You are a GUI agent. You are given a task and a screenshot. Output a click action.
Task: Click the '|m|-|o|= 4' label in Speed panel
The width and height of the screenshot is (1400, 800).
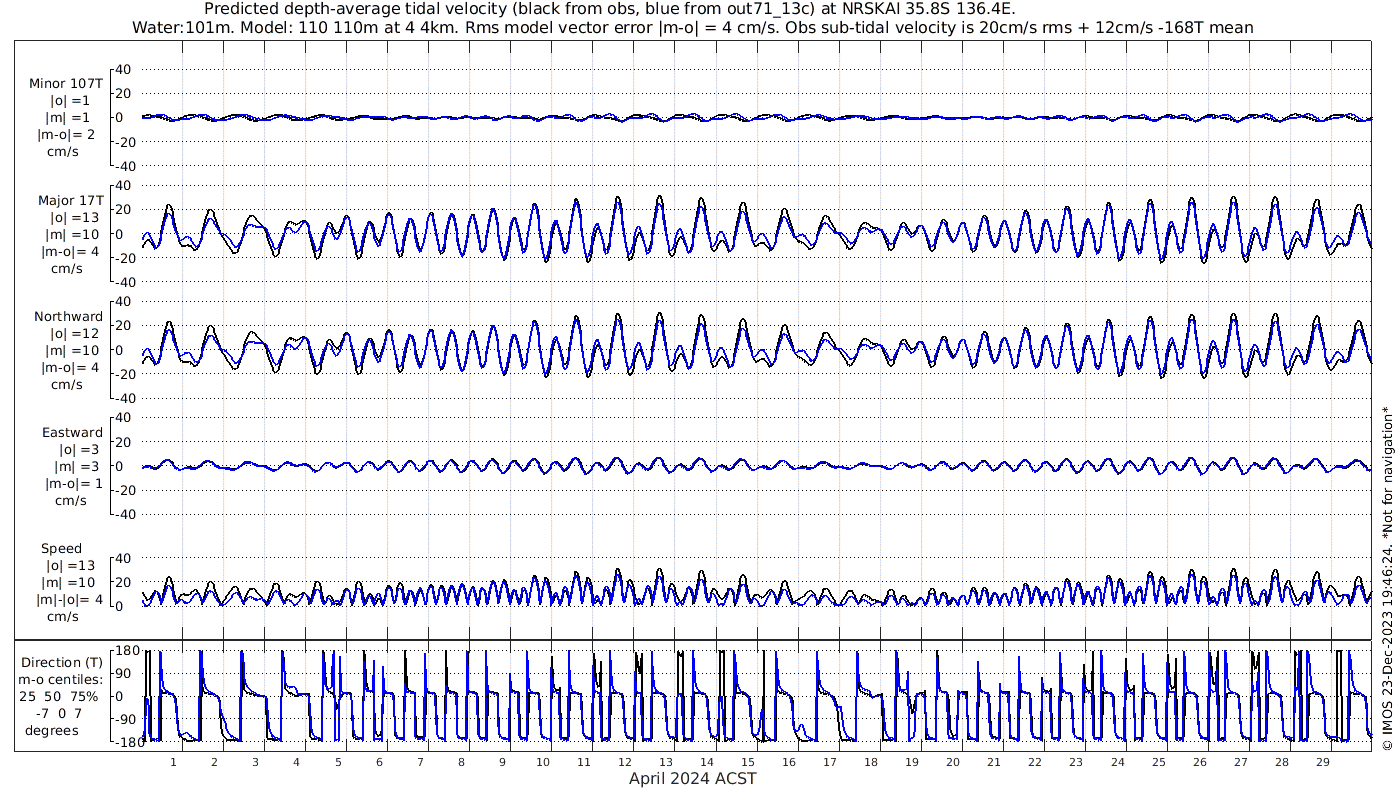coord(68,600)
